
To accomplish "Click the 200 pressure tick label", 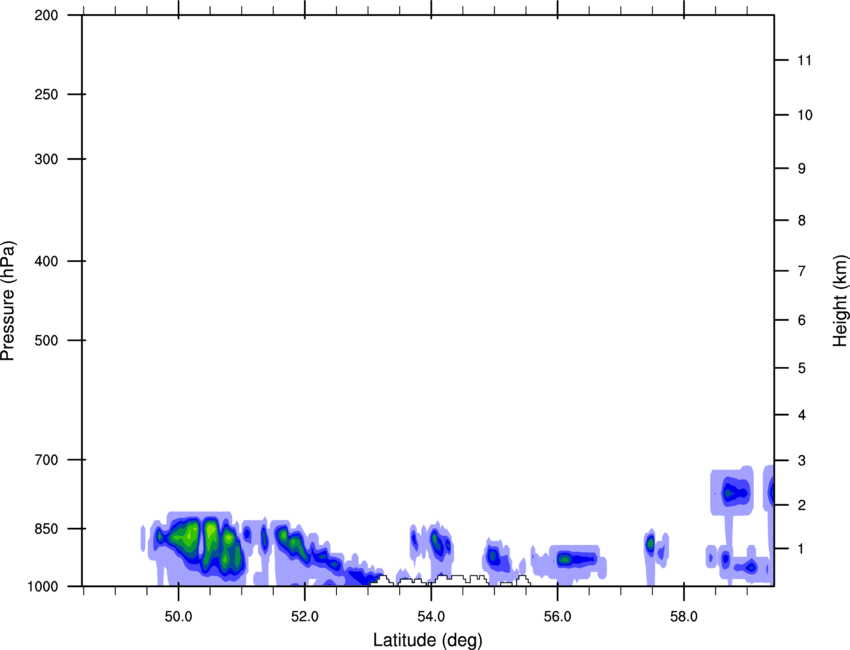I will click(x=46, y=15).
